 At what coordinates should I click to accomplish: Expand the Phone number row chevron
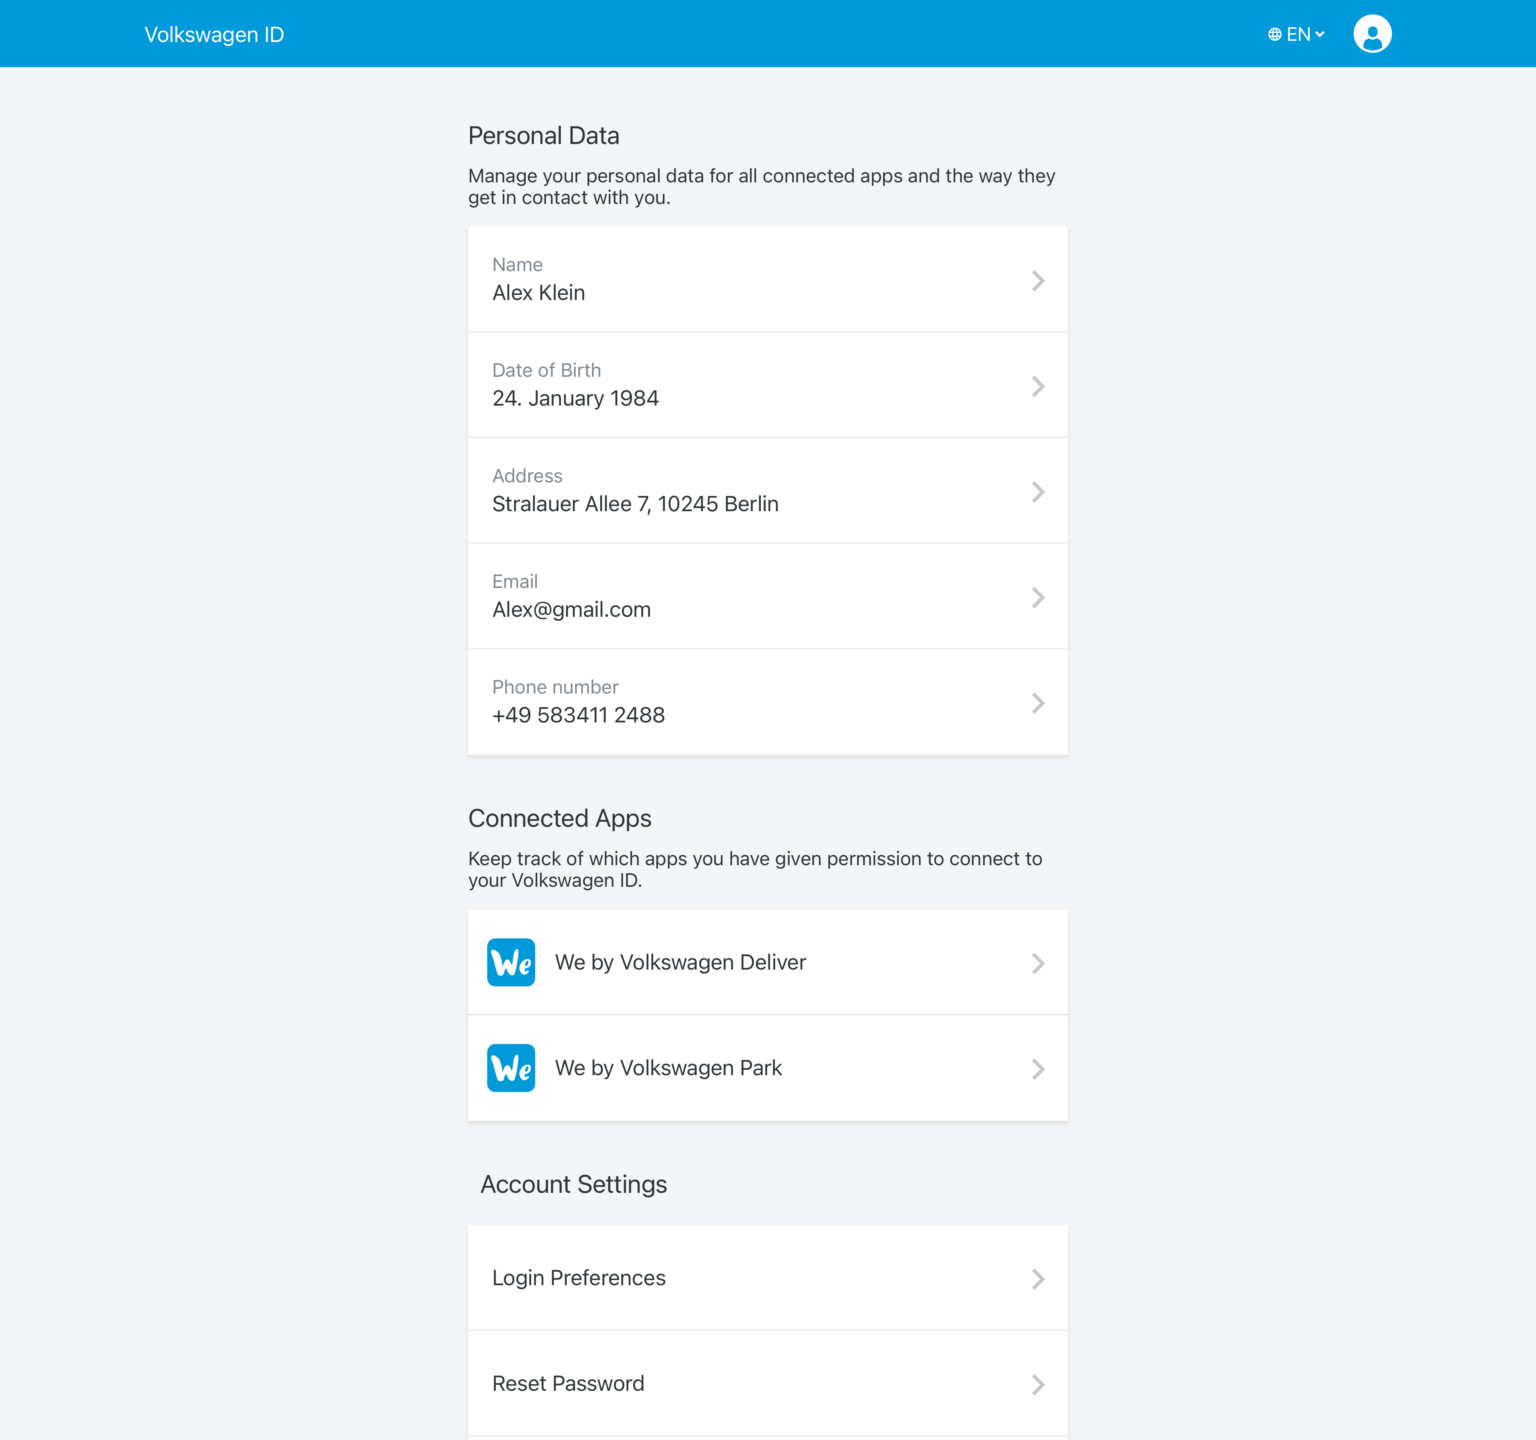click(1038, 703)
